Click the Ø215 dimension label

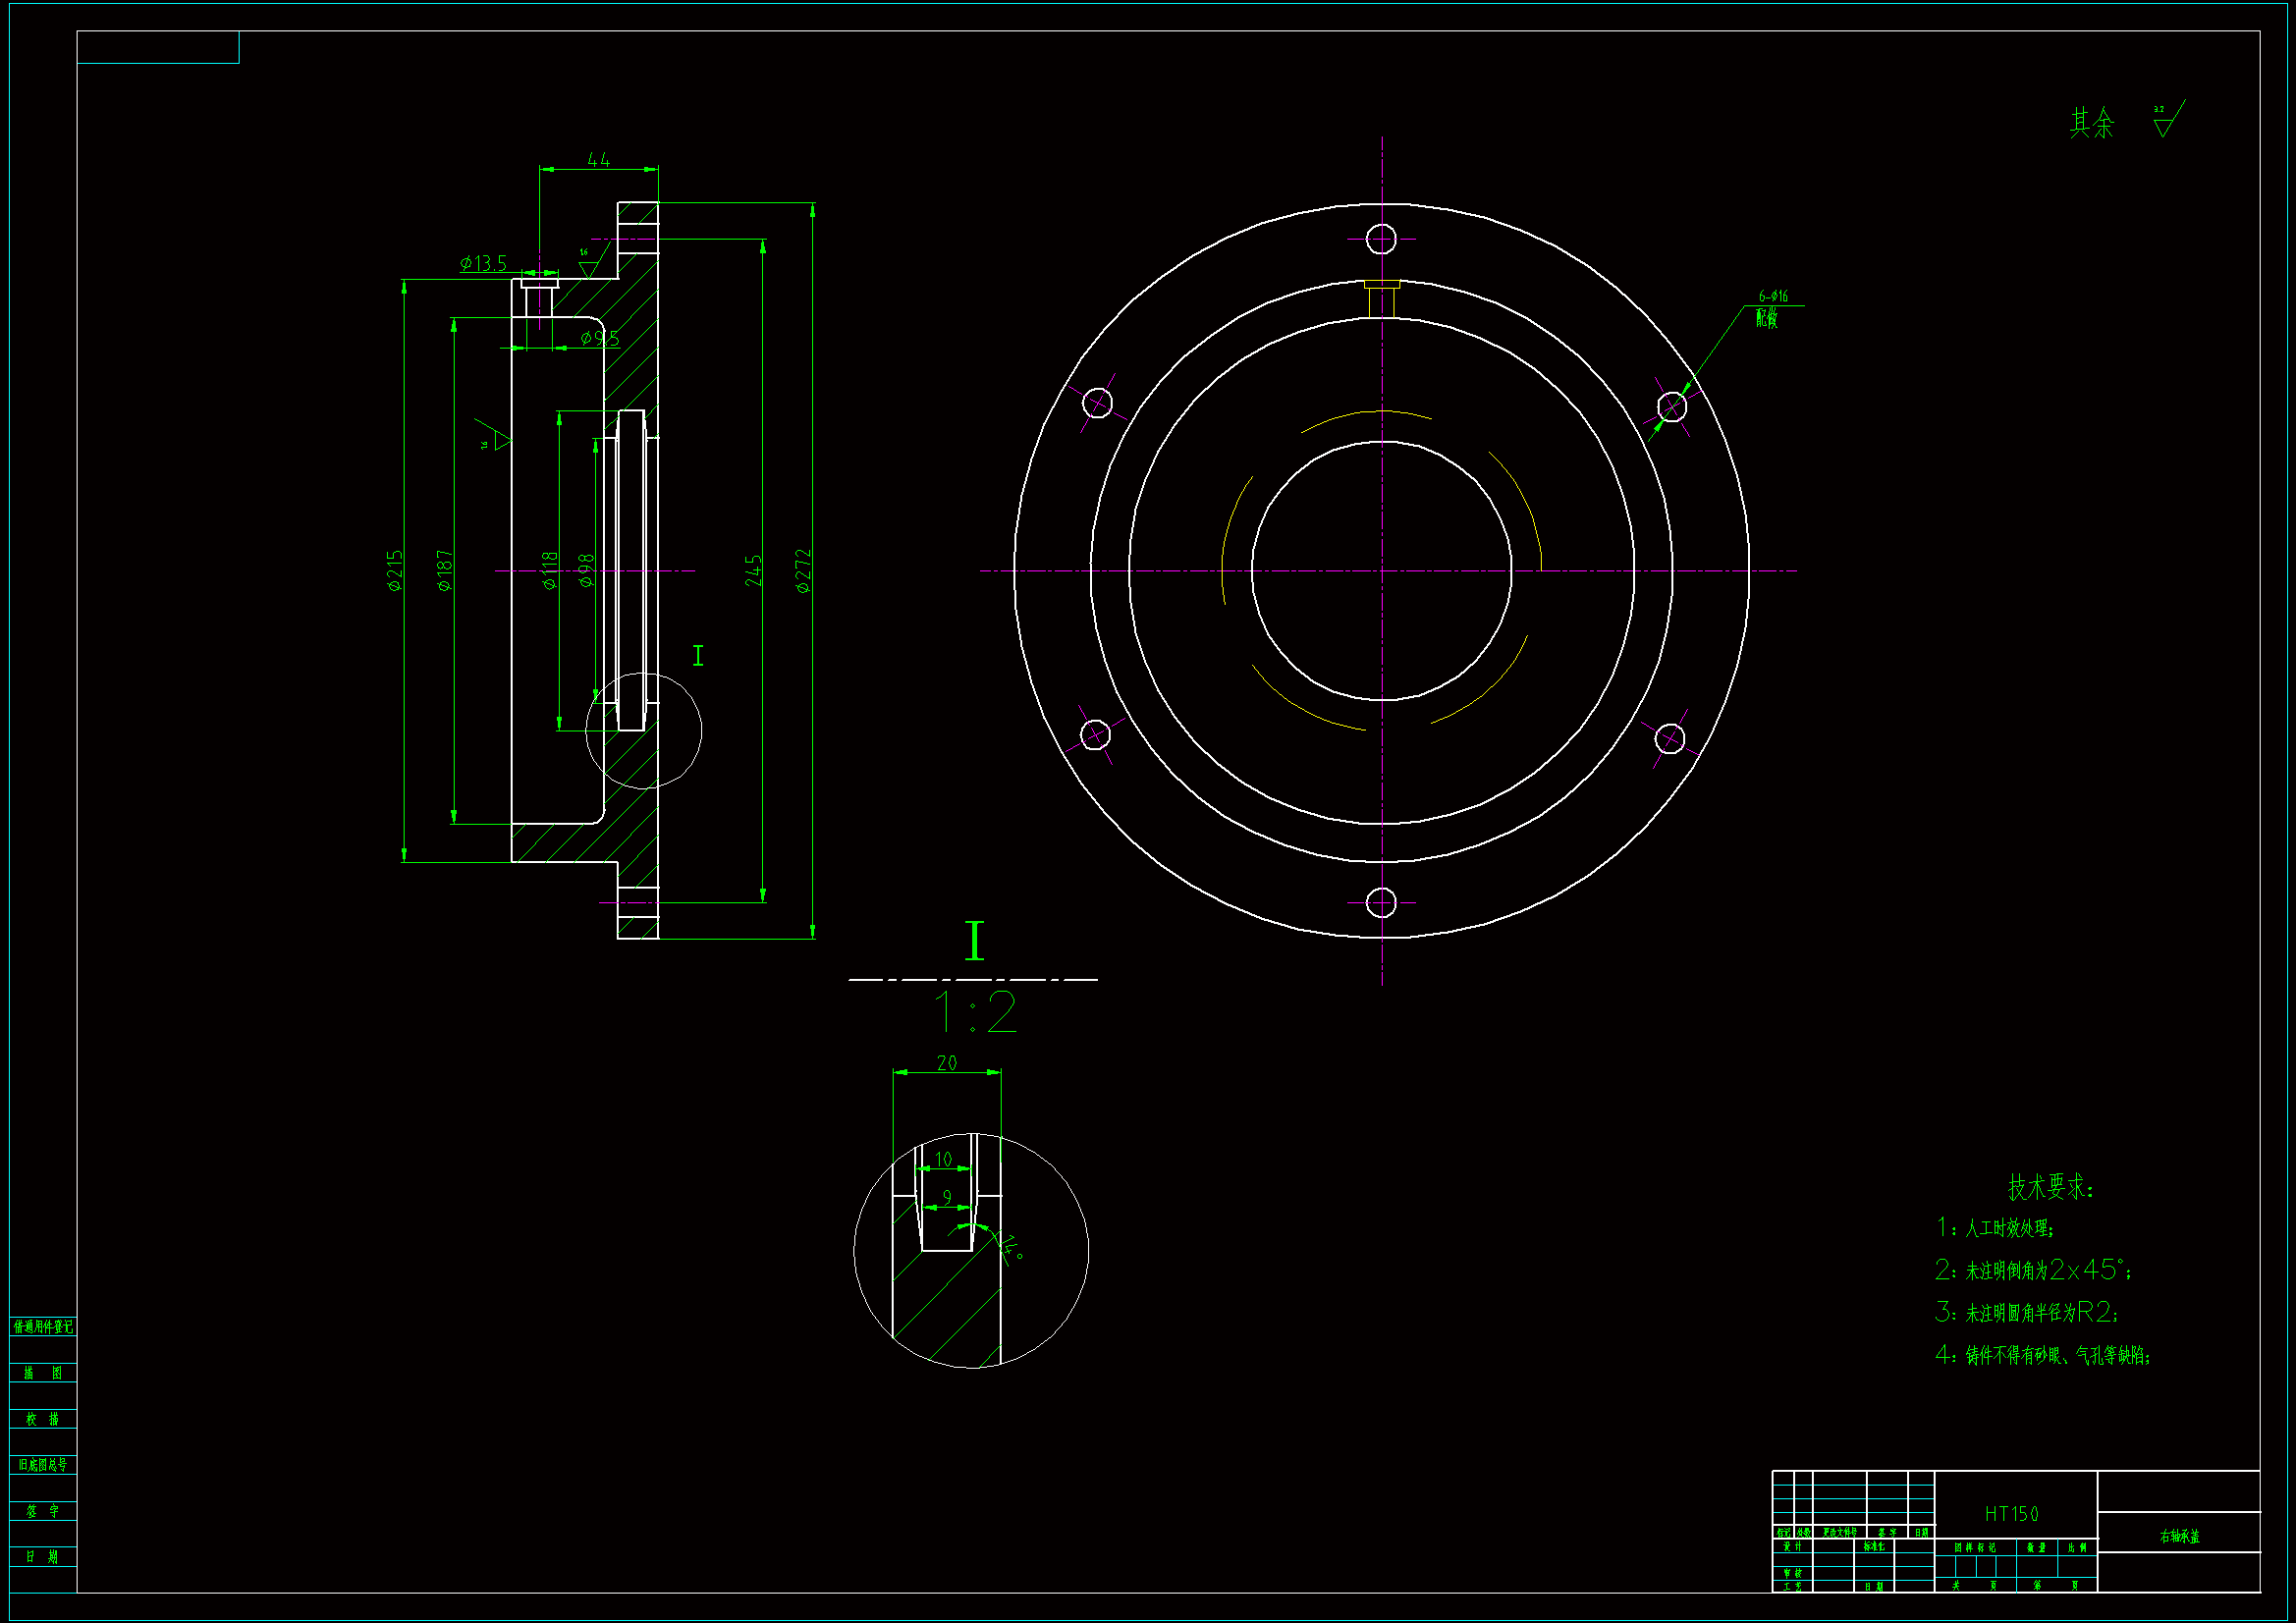point(395,570)
